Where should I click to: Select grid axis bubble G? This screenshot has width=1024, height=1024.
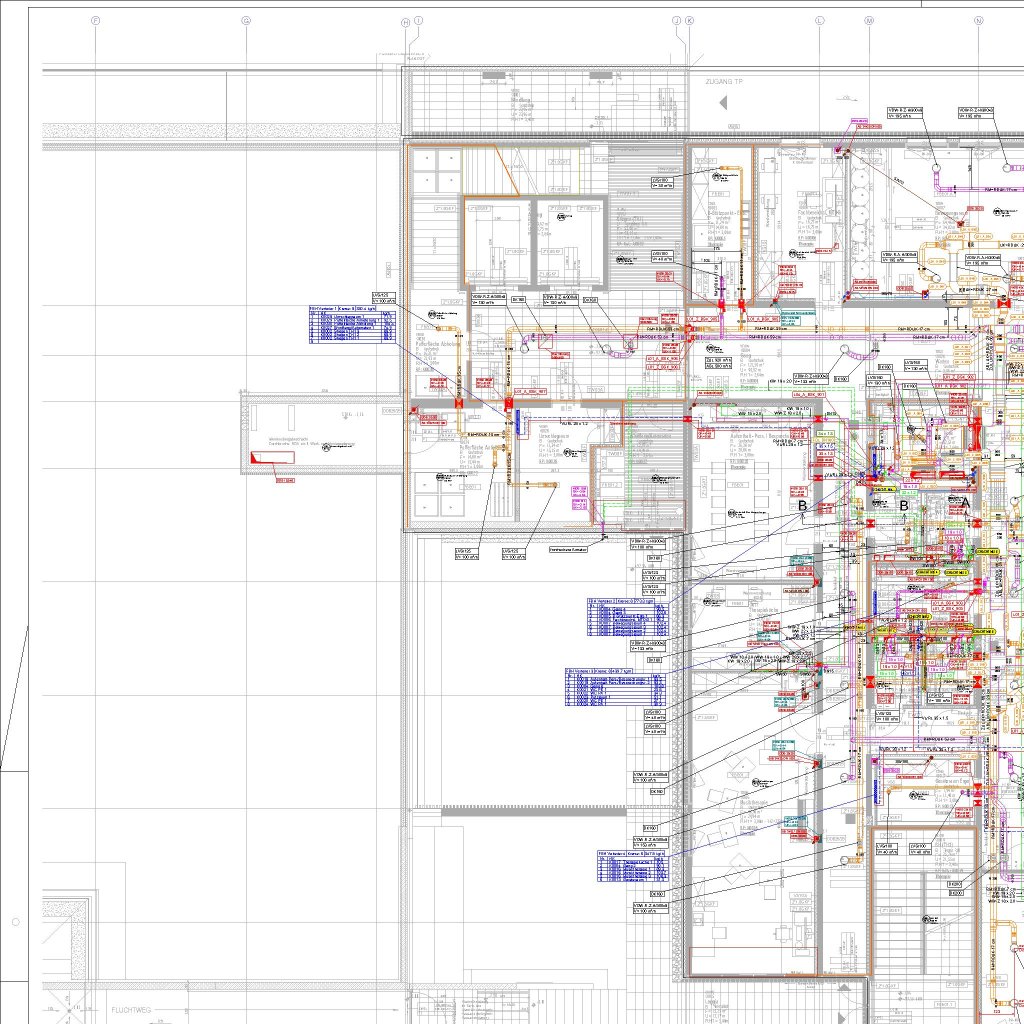point(246,21)
